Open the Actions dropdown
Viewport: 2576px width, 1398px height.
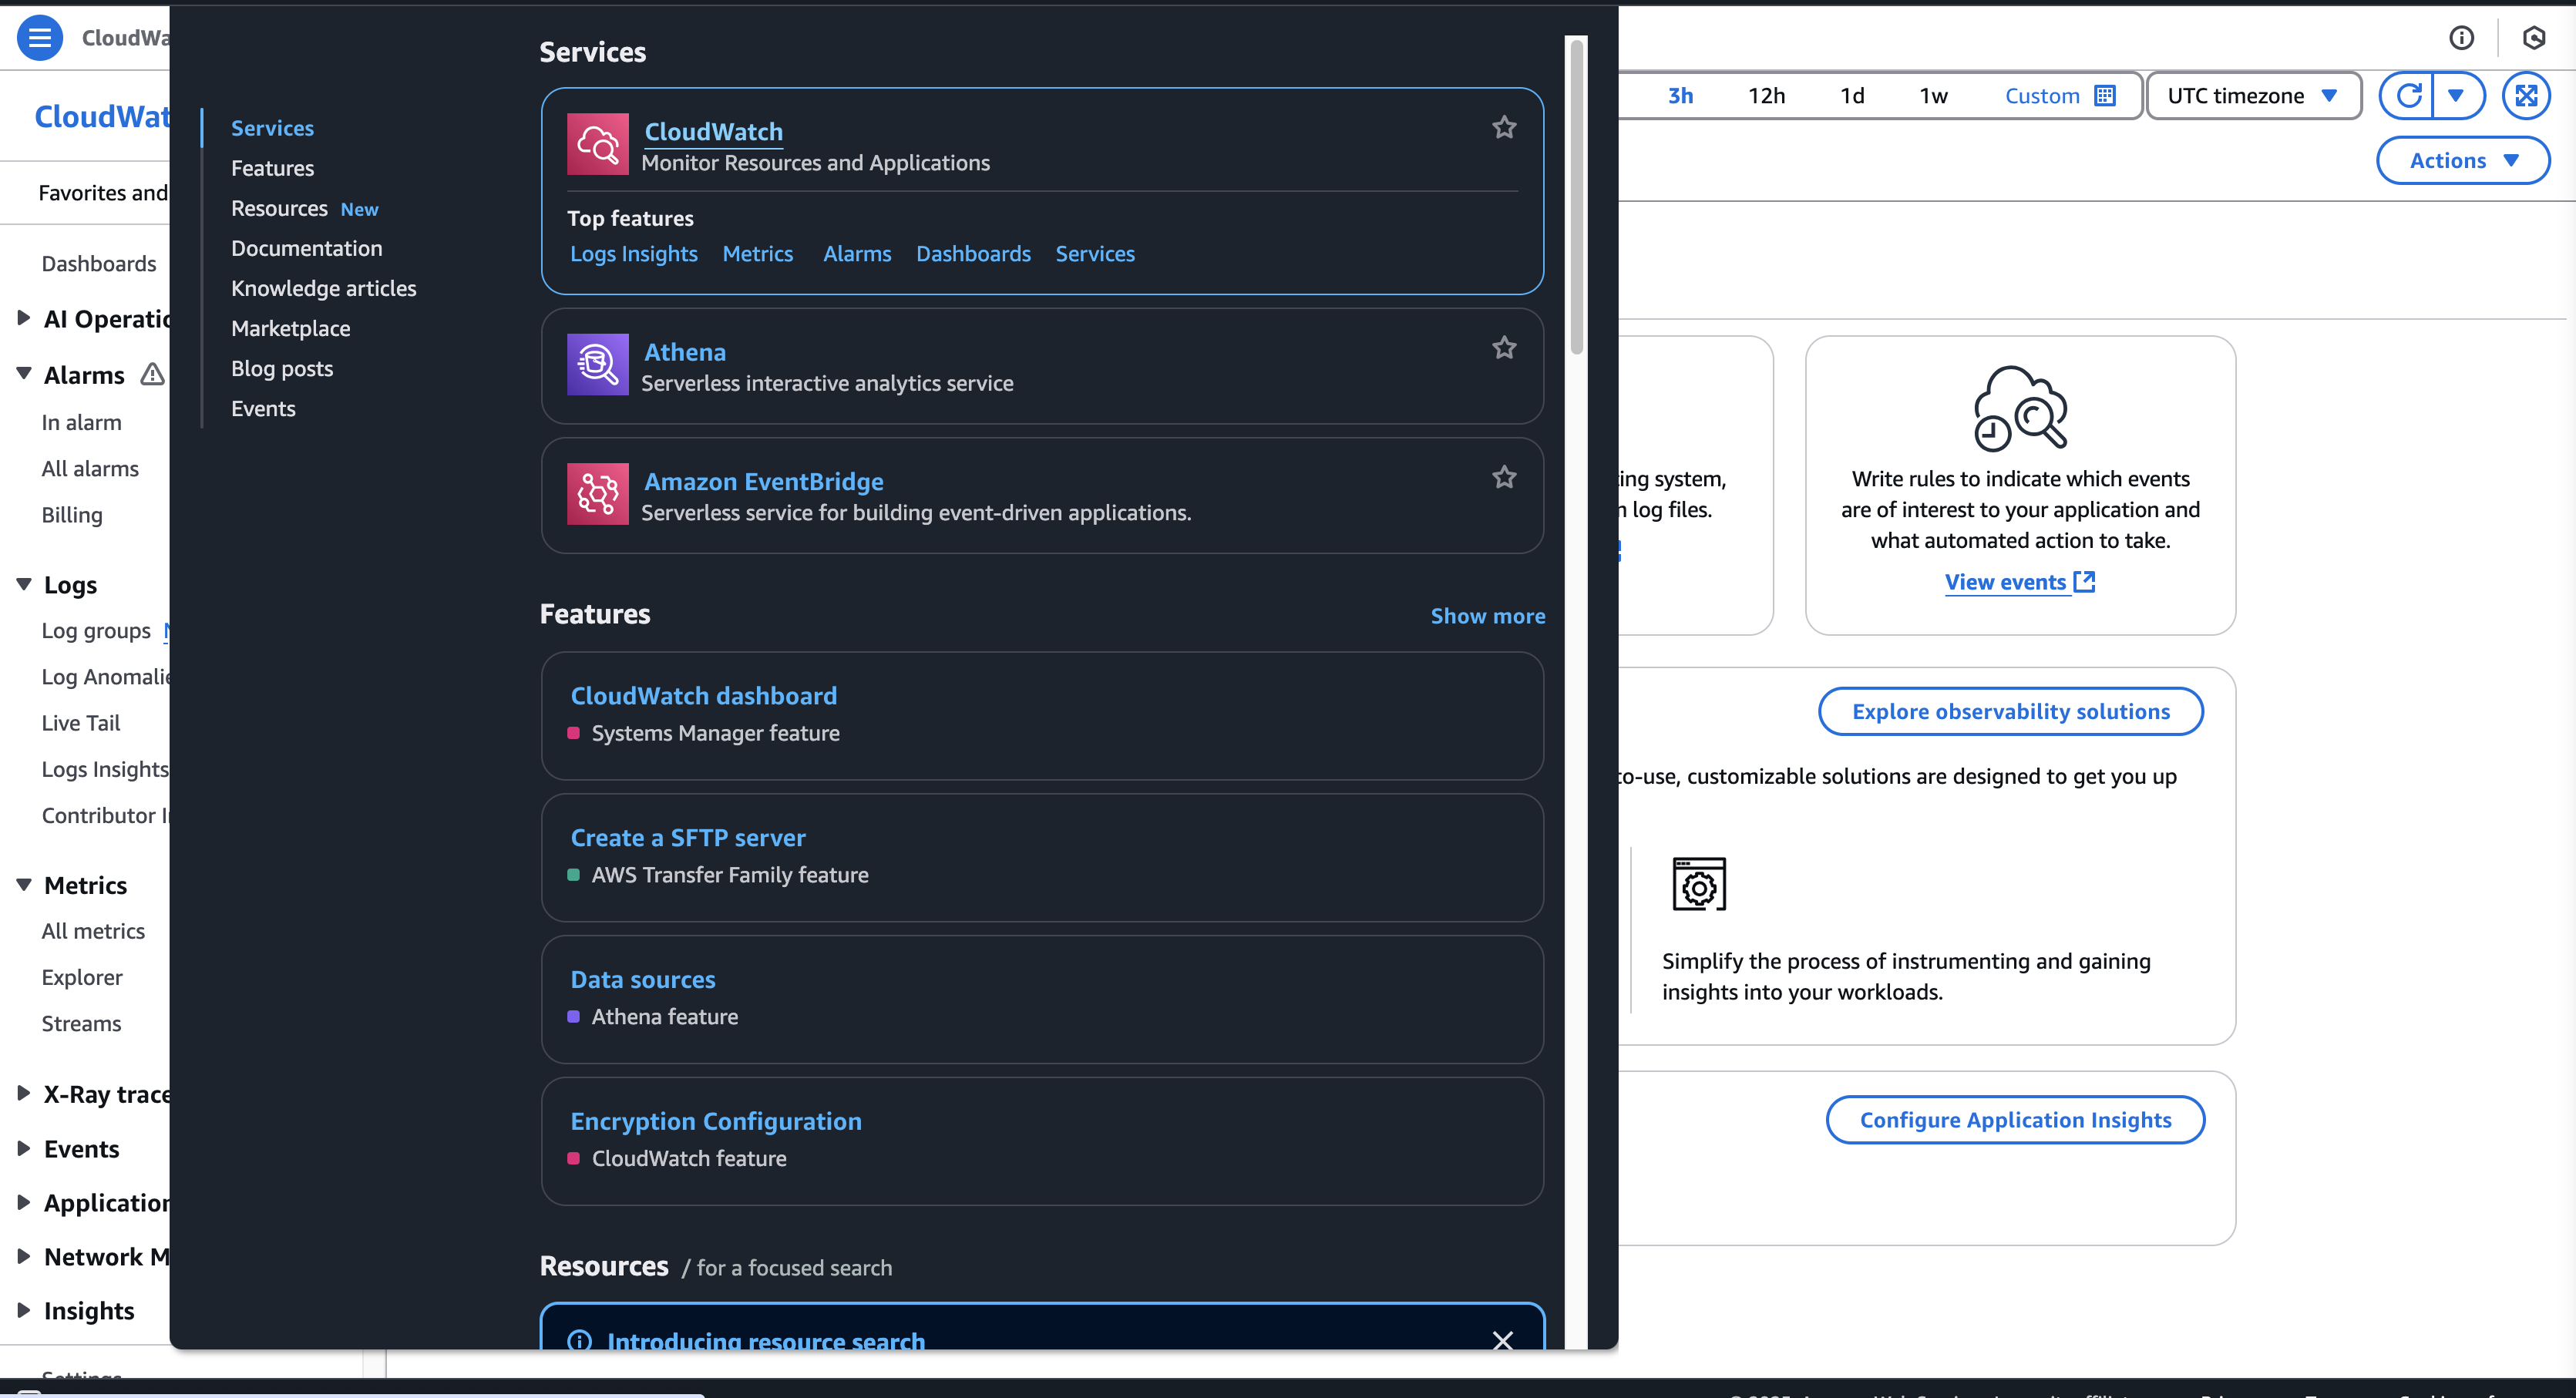(x=2462, y=161)
